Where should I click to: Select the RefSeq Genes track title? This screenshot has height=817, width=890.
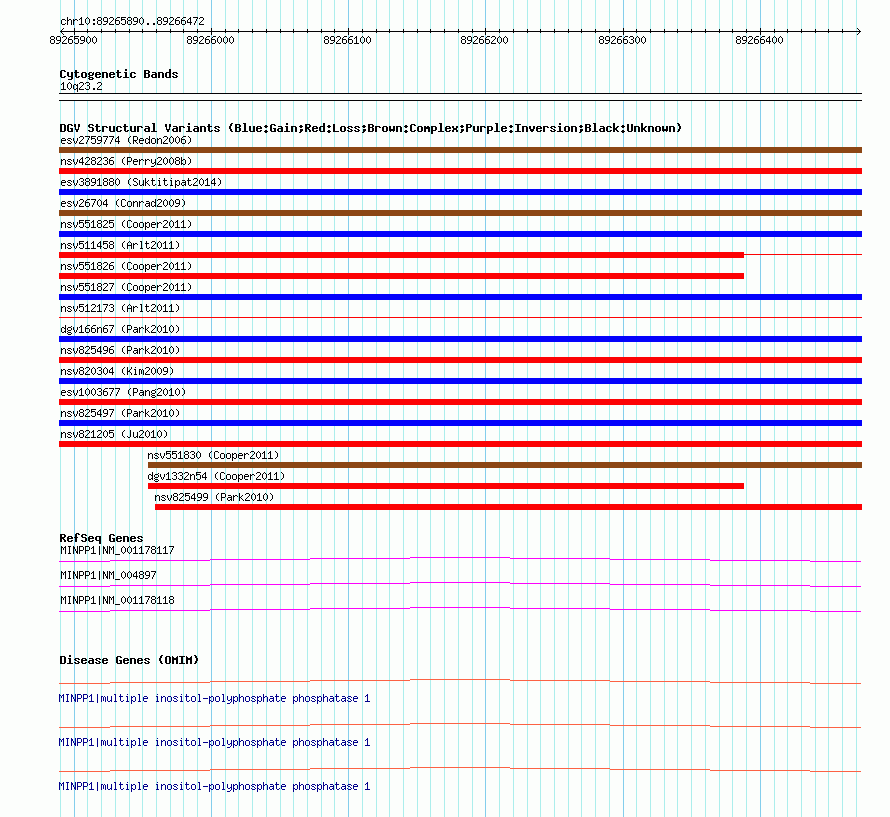102,538
